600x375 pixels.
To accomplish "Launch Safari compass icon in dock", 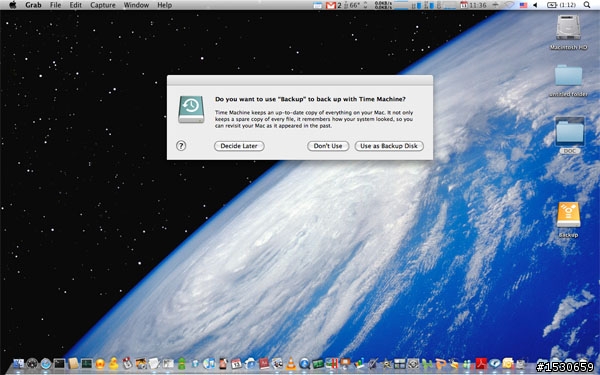I will coord(46,364).
